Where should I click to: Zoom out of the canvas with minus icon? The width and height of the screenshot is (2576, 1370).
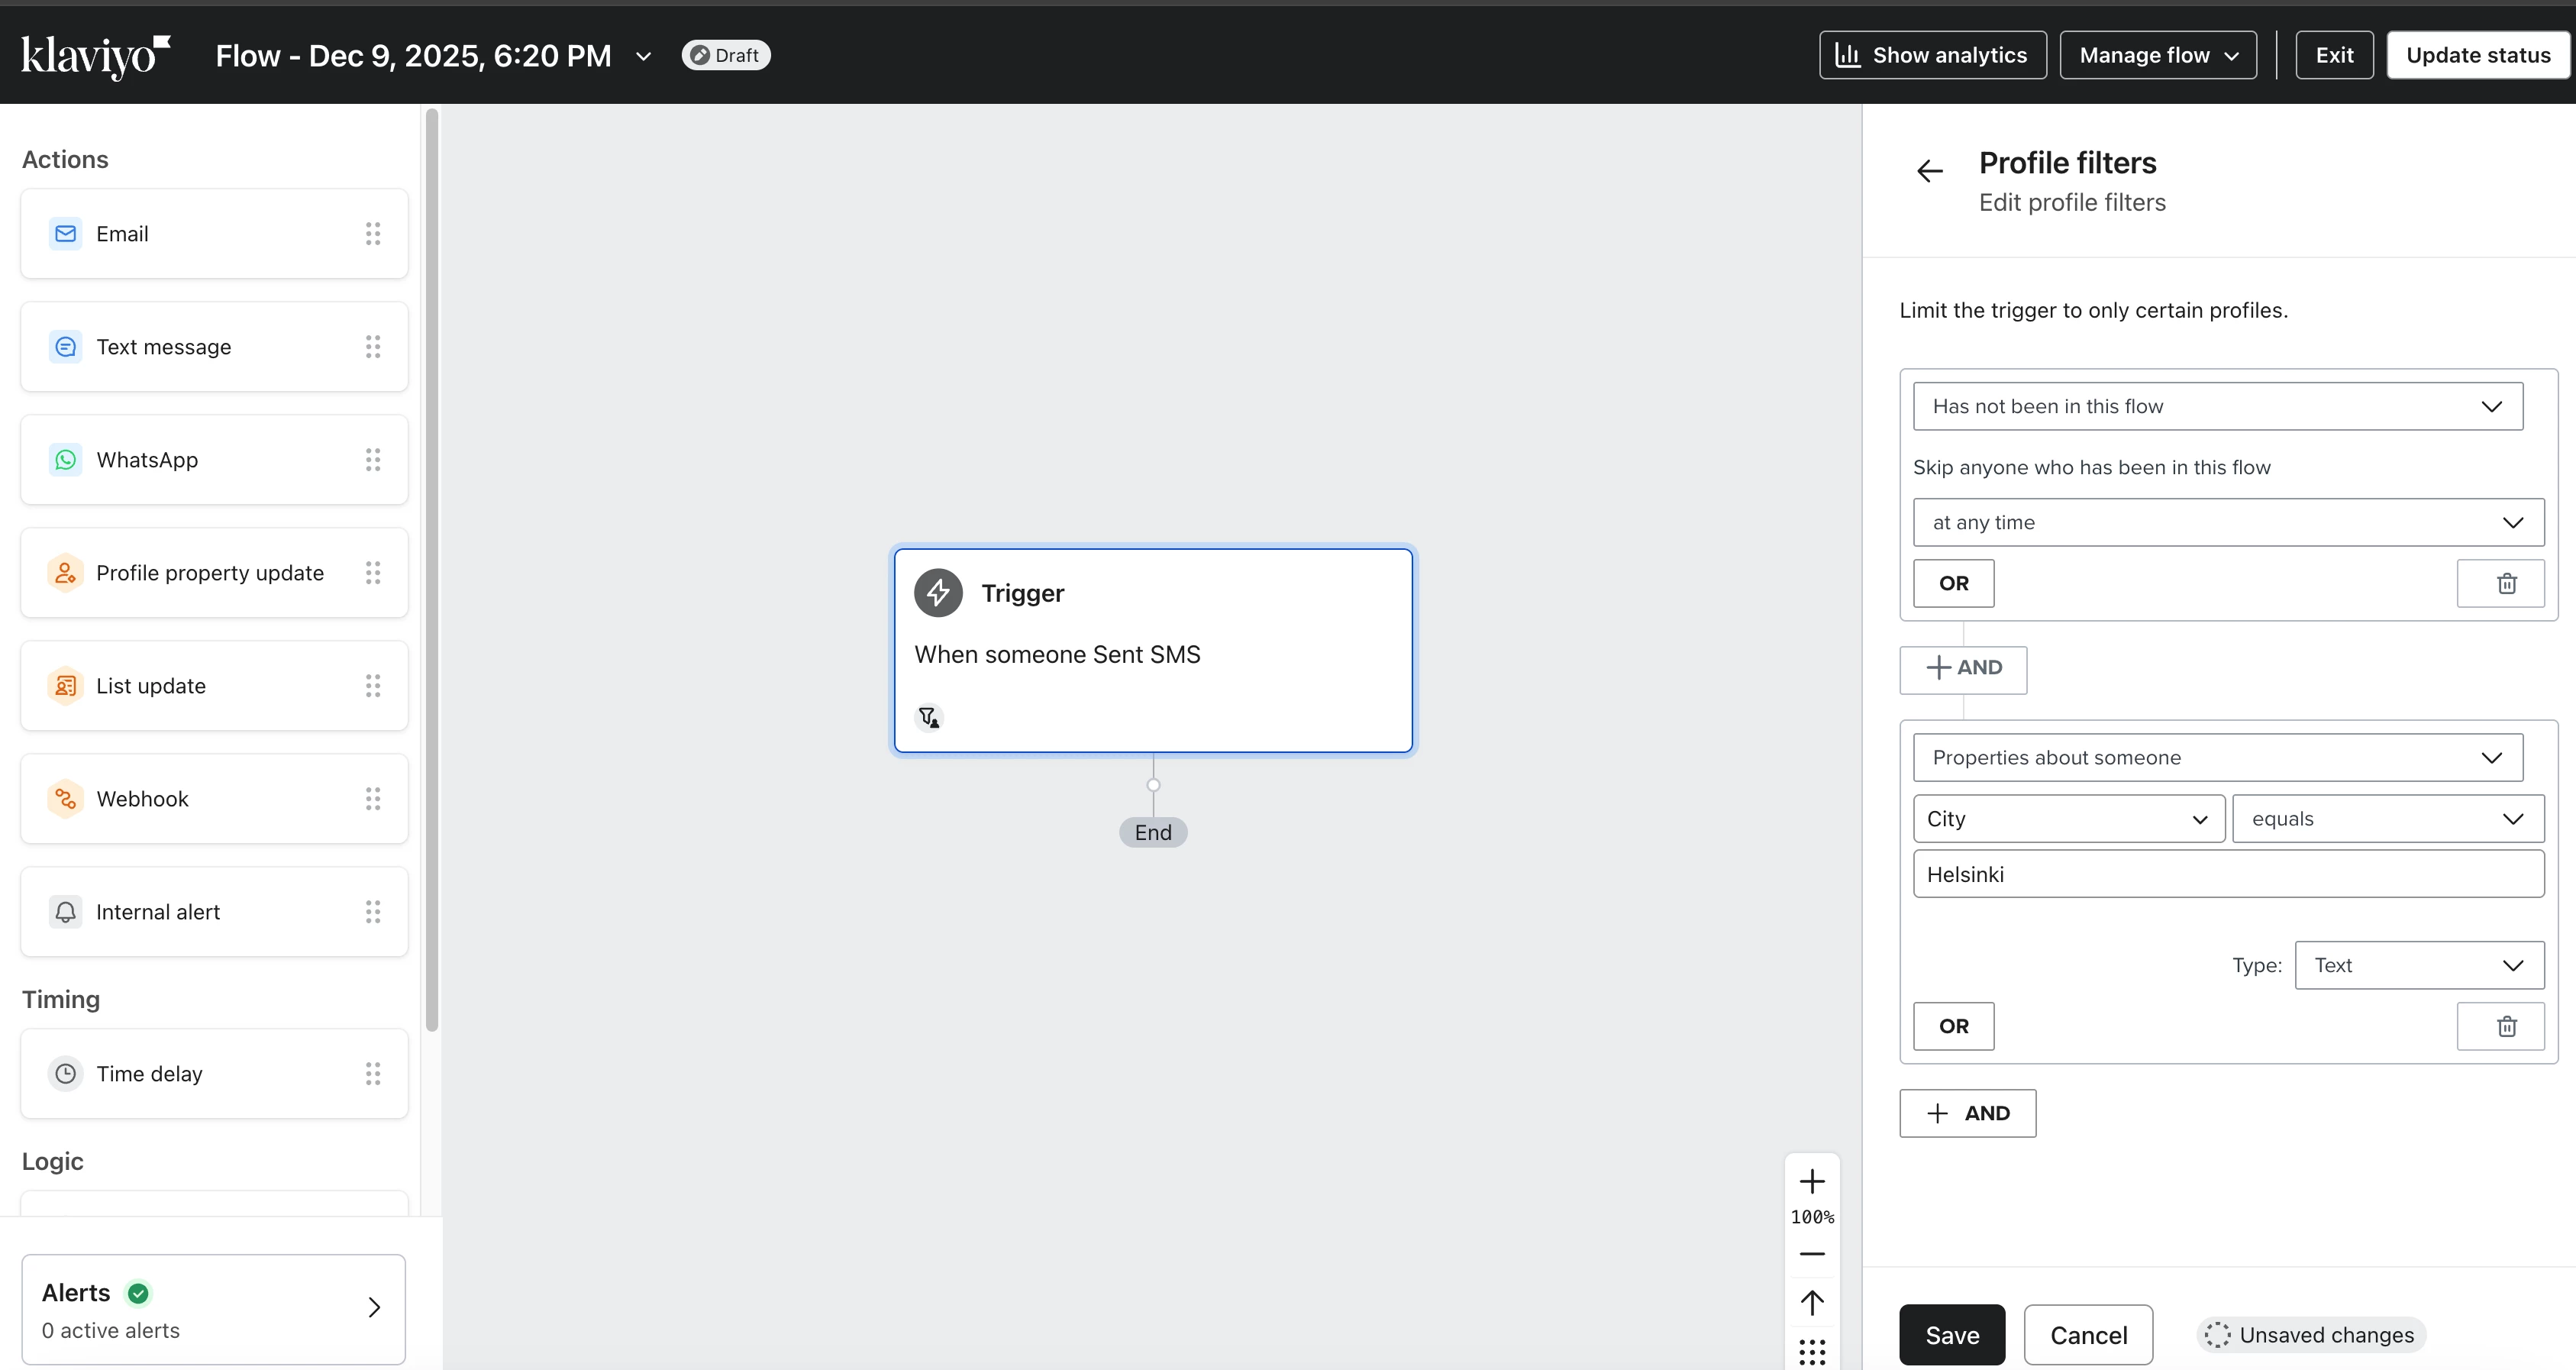(x=1811, y=1254)
